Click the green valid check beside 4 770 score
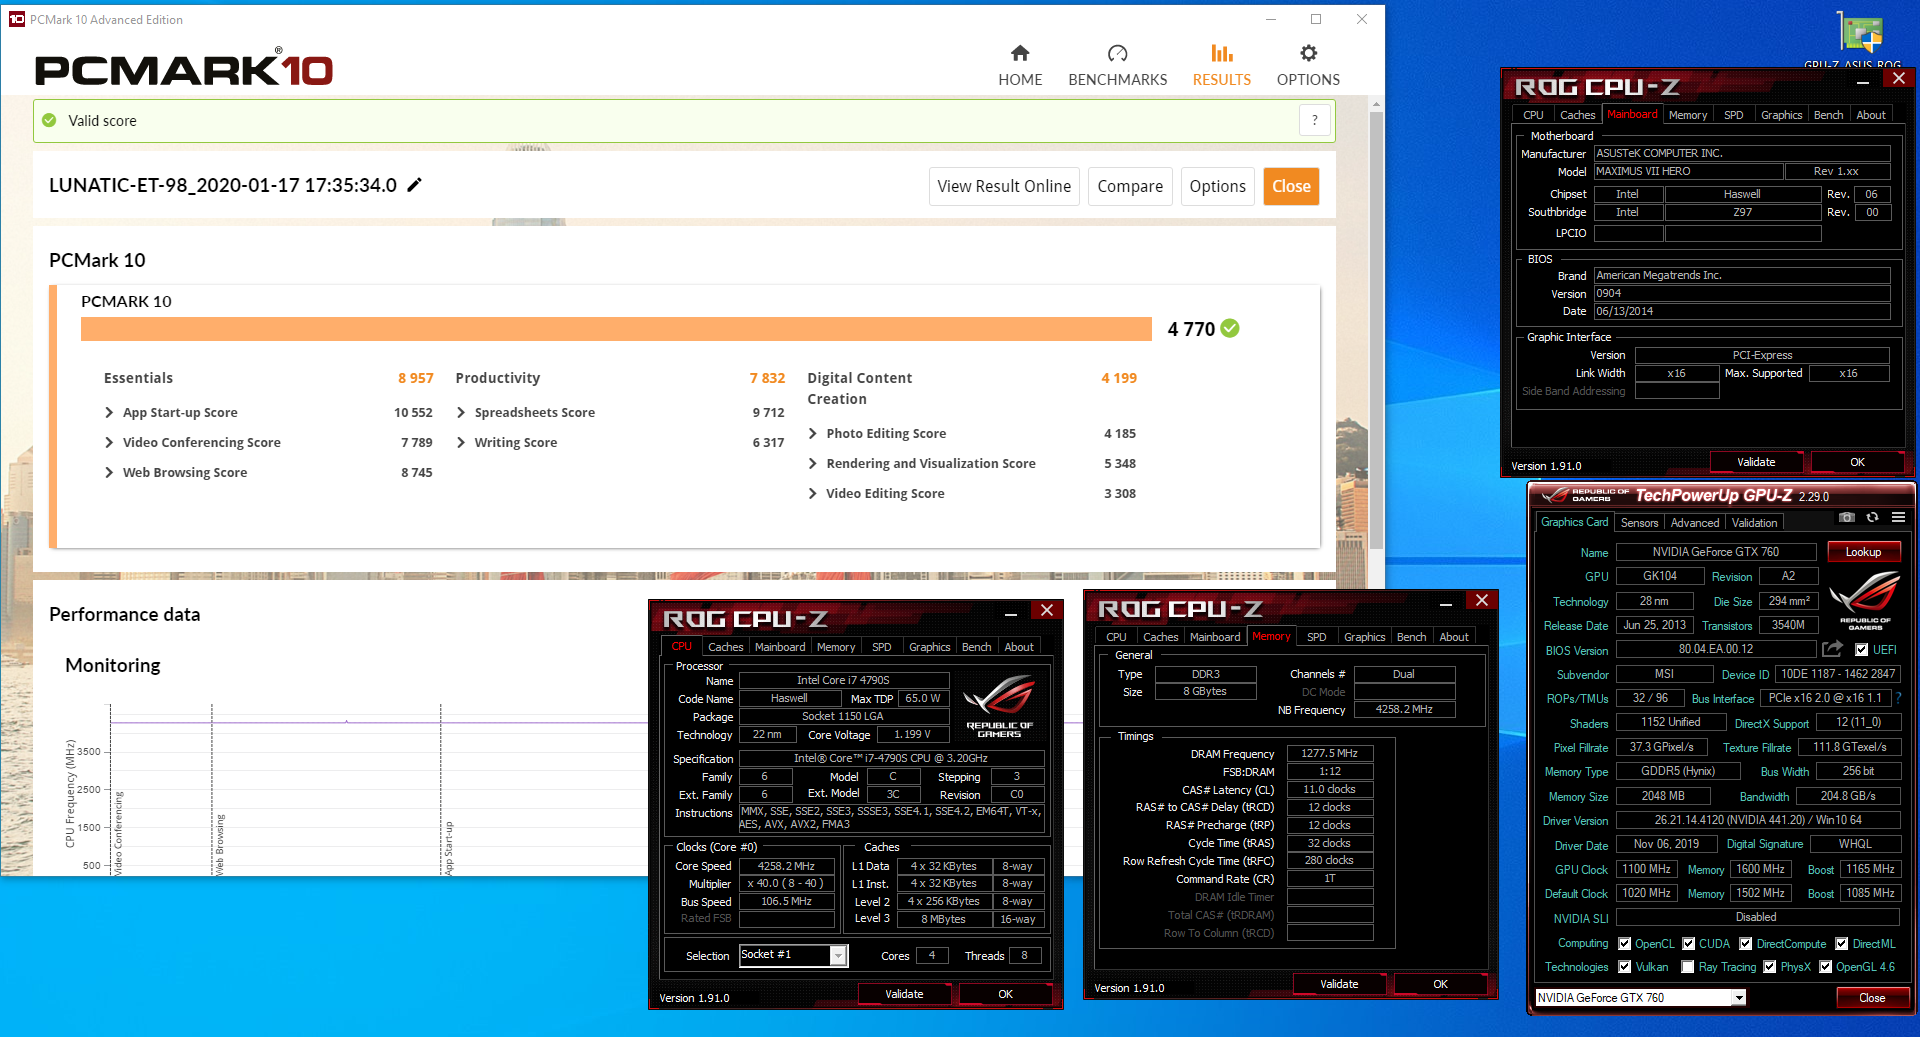This screenshot has width=1920, height=1037. click(1230, 328)
